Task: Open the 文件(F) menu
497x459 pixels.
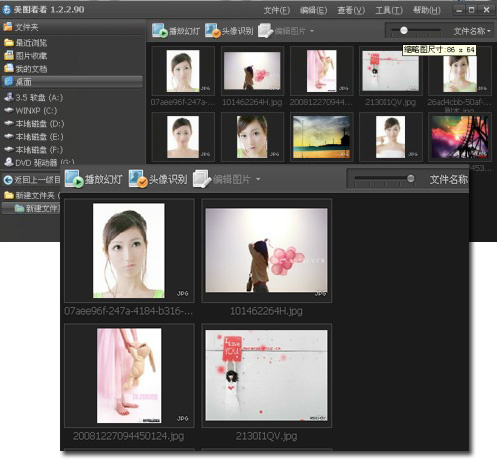Action: [276, 10]
